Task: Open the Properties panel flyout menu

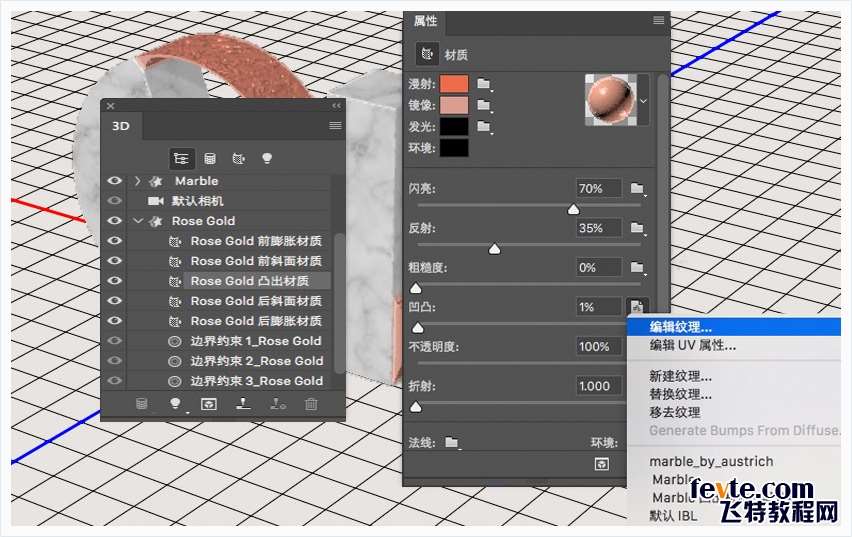Action: [x=659, y=20]
